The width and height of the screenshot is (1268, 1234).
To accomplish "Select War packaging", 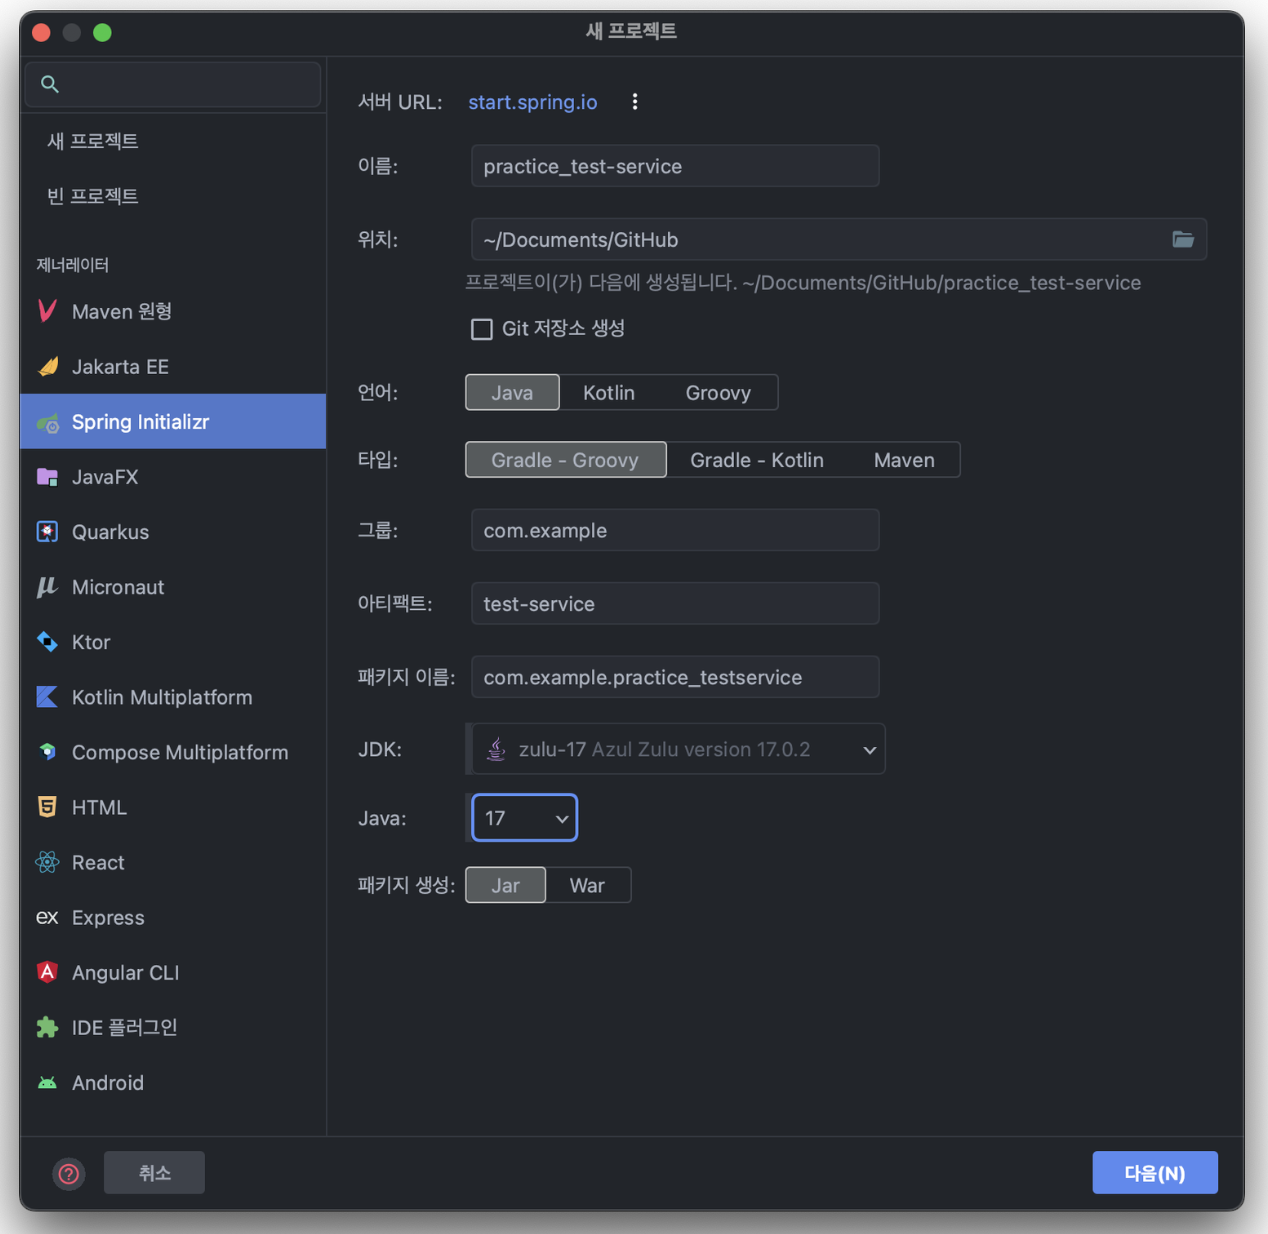I will tap(587, 885).
